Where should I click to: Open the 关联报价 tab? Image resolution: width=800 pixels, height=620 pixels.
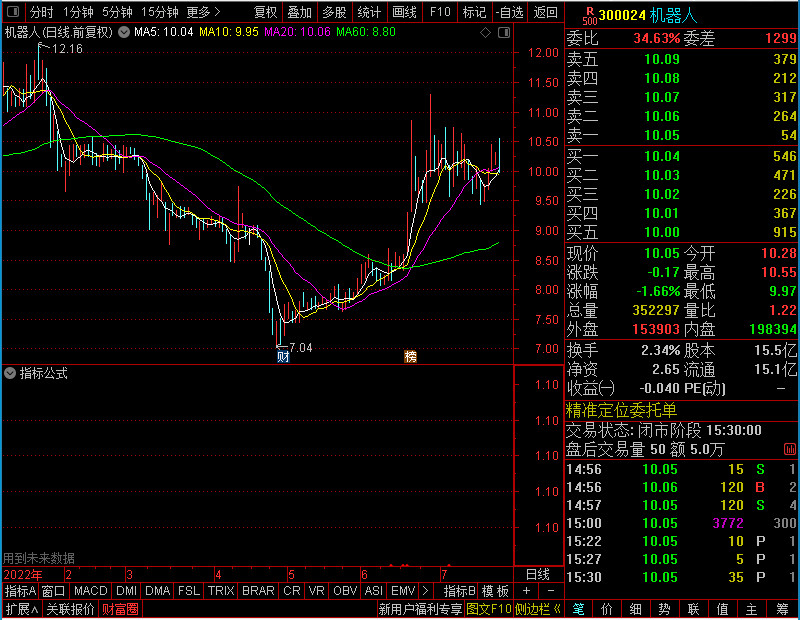coord(70,609)
